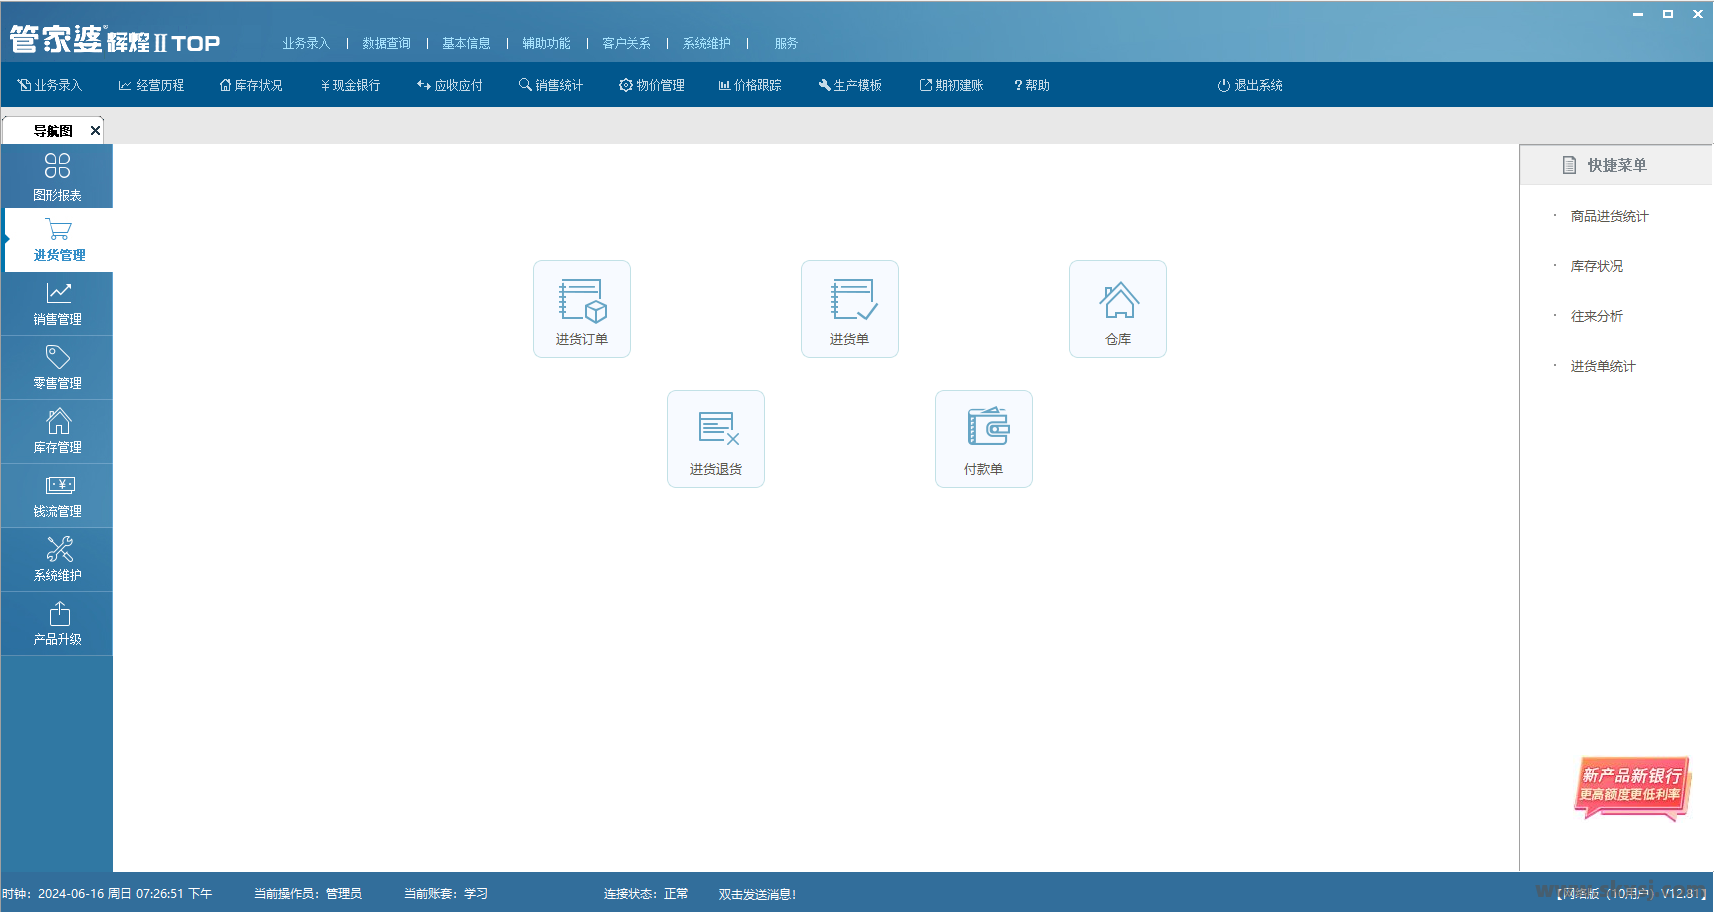Open 钱流管理 money icon in sidebar
The height and width of the screenshot is (912, 1714).
tap(57, 496)
